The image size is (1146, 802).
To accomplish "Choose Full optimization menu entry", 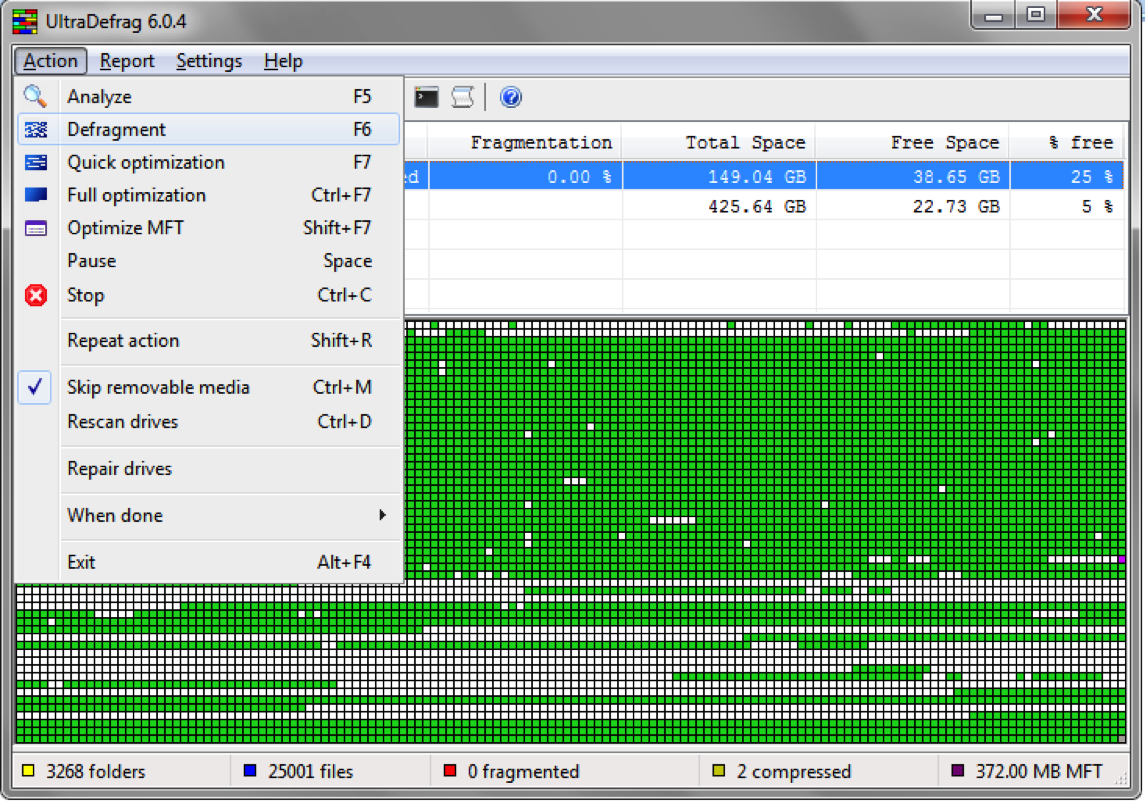I will [x=208, y=195].
